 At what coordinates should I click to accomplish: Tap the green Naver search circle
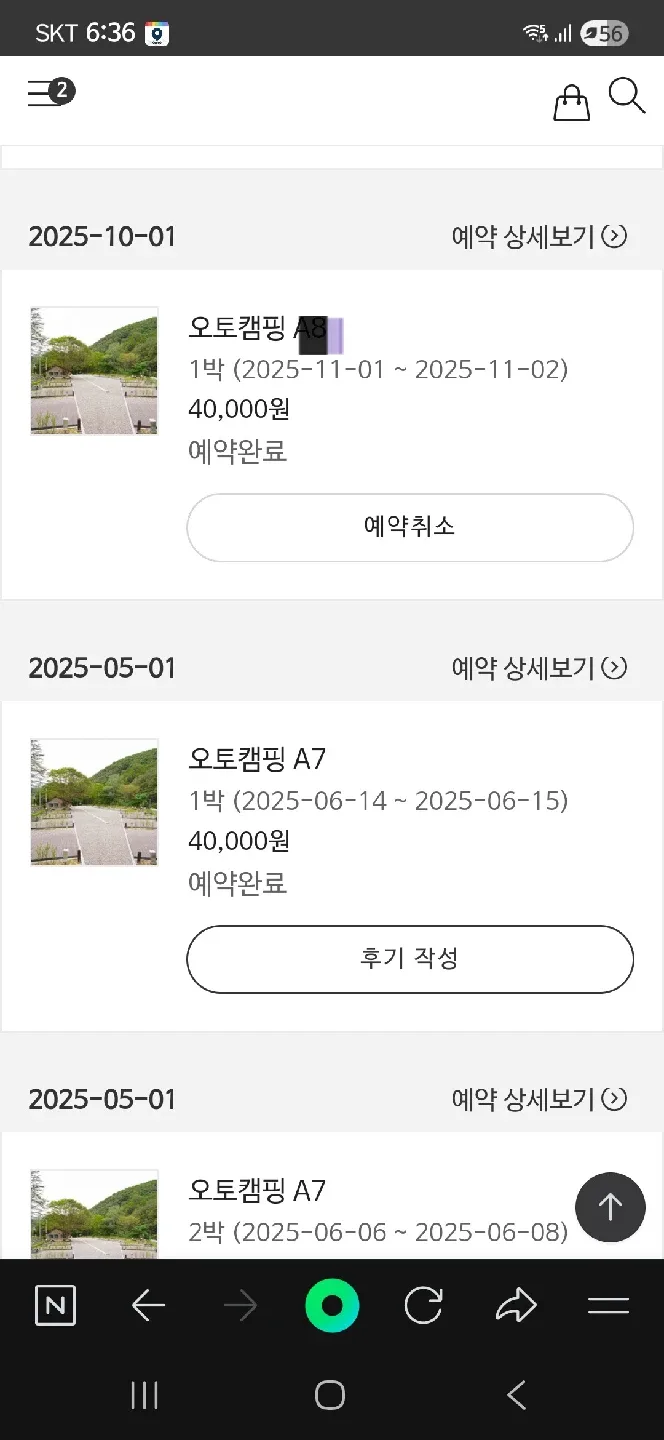[x=332, y=1306]
